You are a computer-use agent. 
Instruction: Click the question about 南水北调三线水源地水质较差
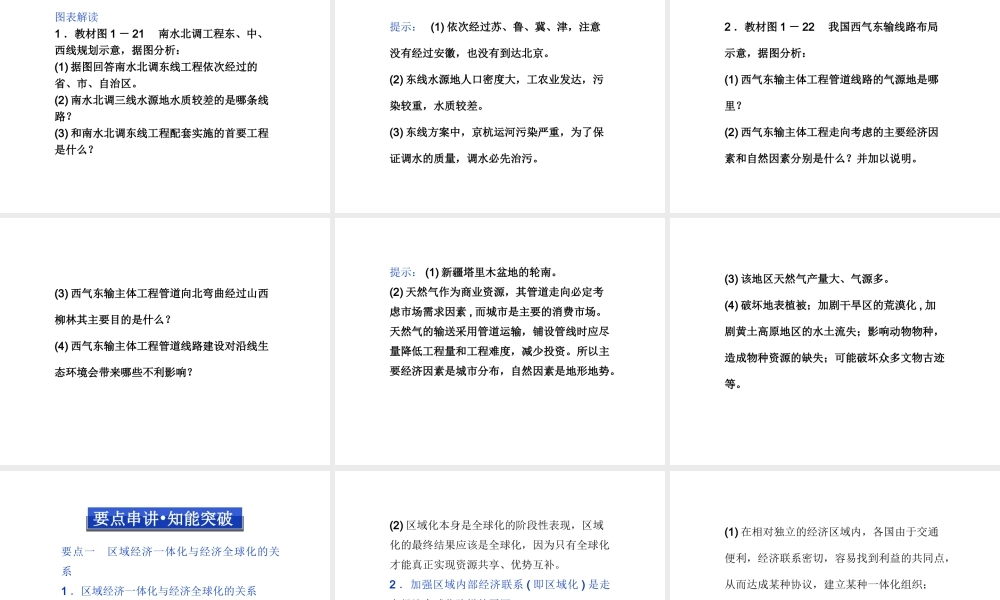(x=161, y=107)
